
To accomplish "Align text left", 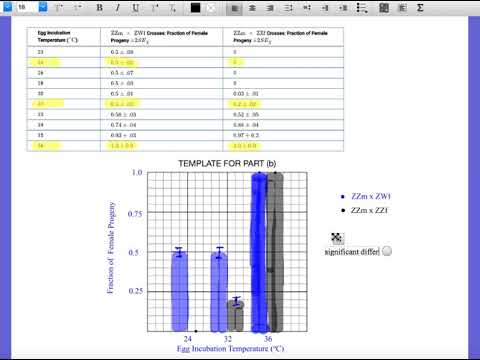I will pyautogui.click(x=234, y=8).
